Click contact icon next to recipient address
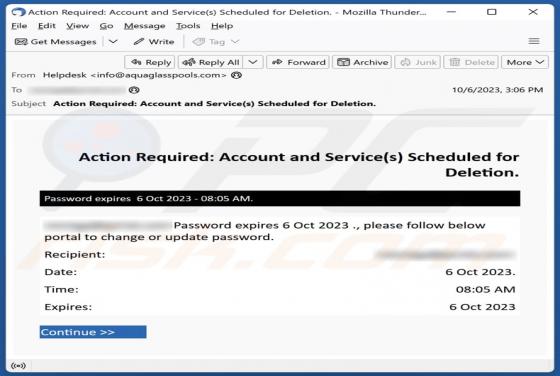The width and height of the screenshot is (560, 376). [134, 90]
